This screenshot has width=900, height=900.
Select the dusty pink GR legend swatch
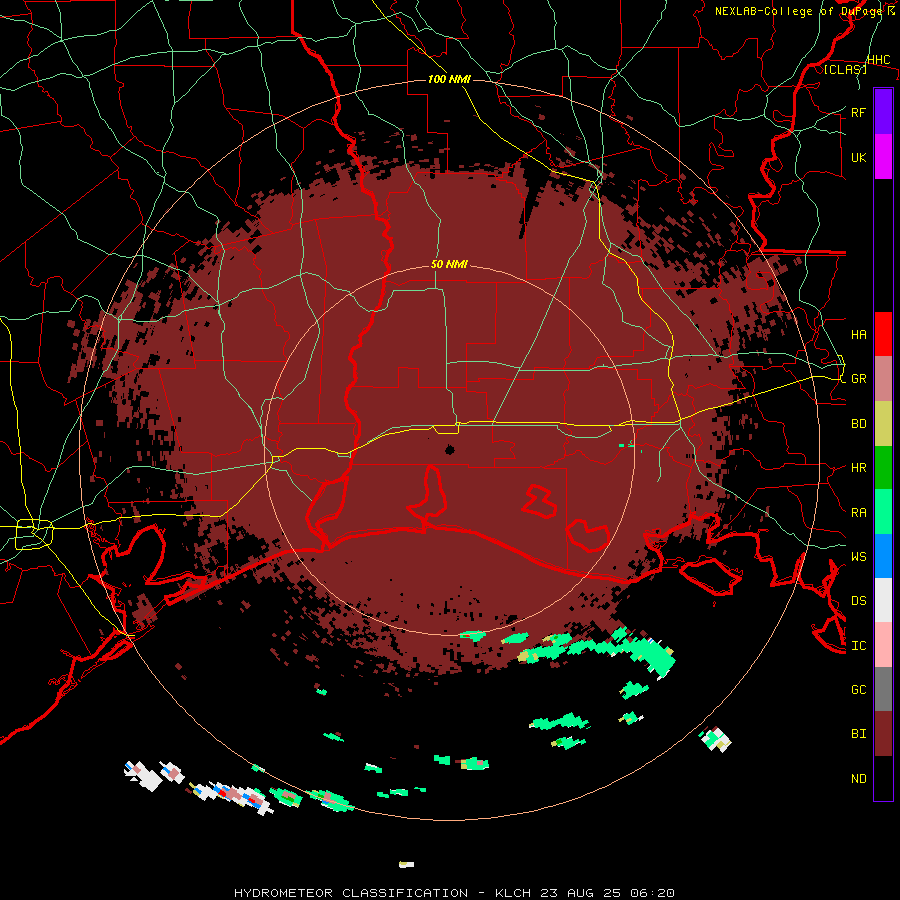(883, 379)
